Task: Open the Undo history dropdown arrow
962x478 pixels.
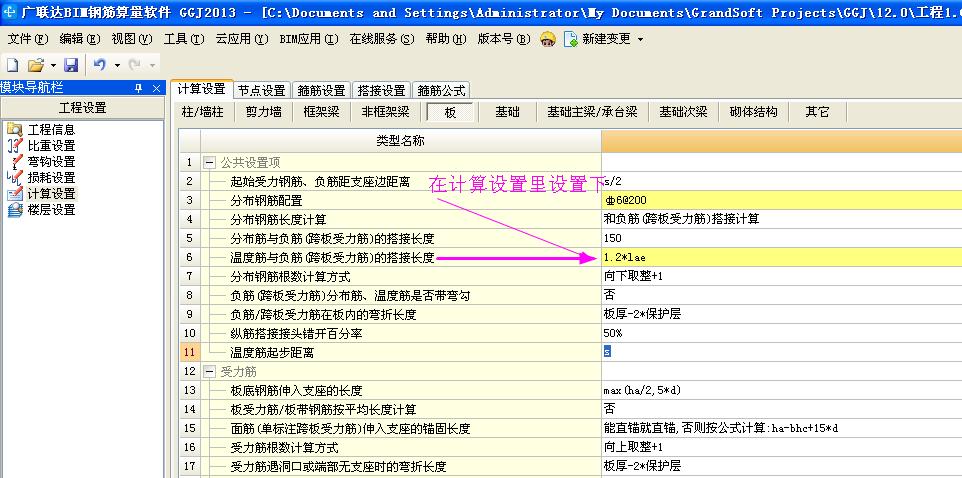Action: click(x=117, y=65)
